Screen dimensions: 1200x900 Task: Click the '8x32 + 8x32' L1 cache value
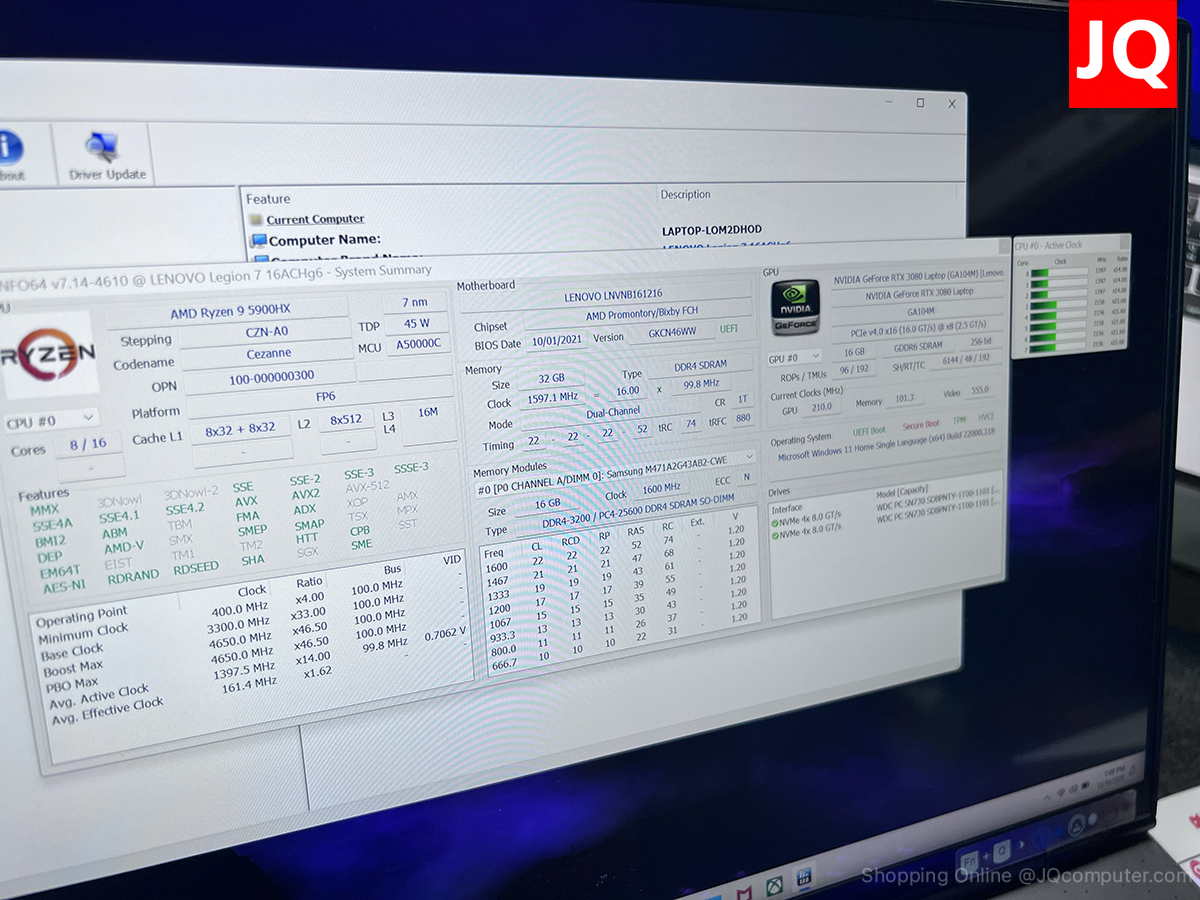click(x=240, y=429)
